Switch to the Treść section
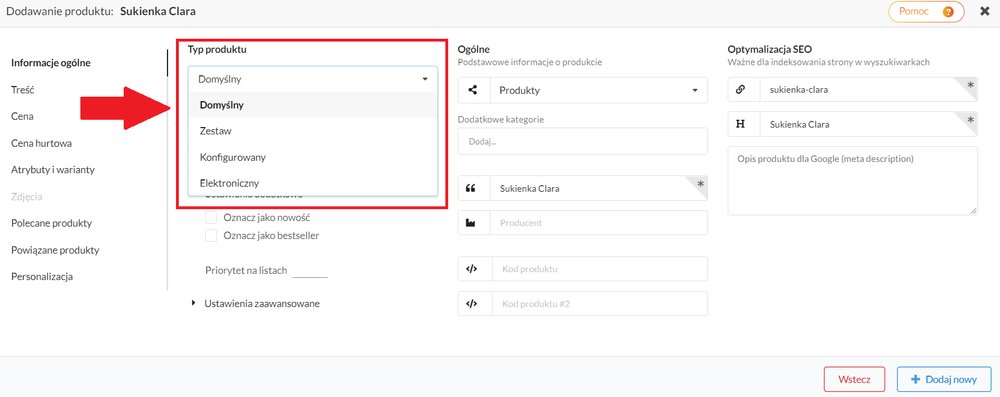1000x397 pixels. pos(22,89)
